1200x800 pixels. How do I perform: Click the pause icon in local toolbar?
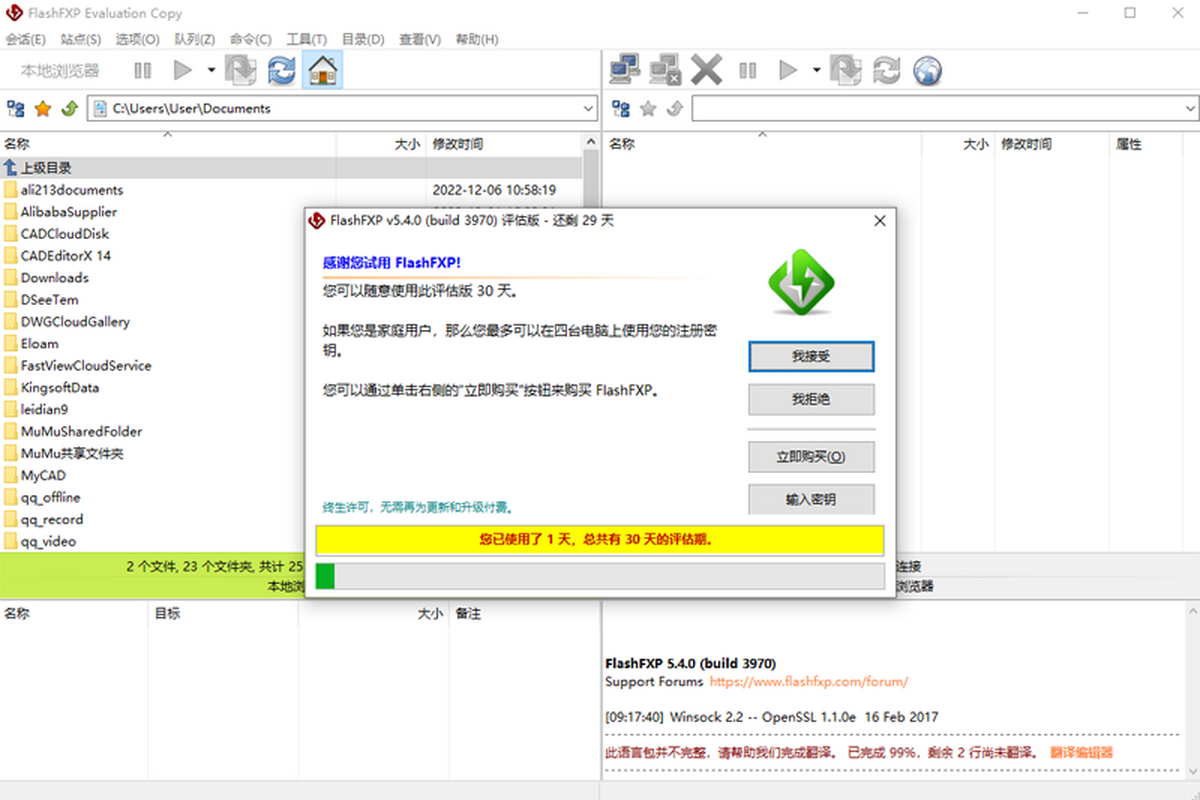[x=143, y=70]
